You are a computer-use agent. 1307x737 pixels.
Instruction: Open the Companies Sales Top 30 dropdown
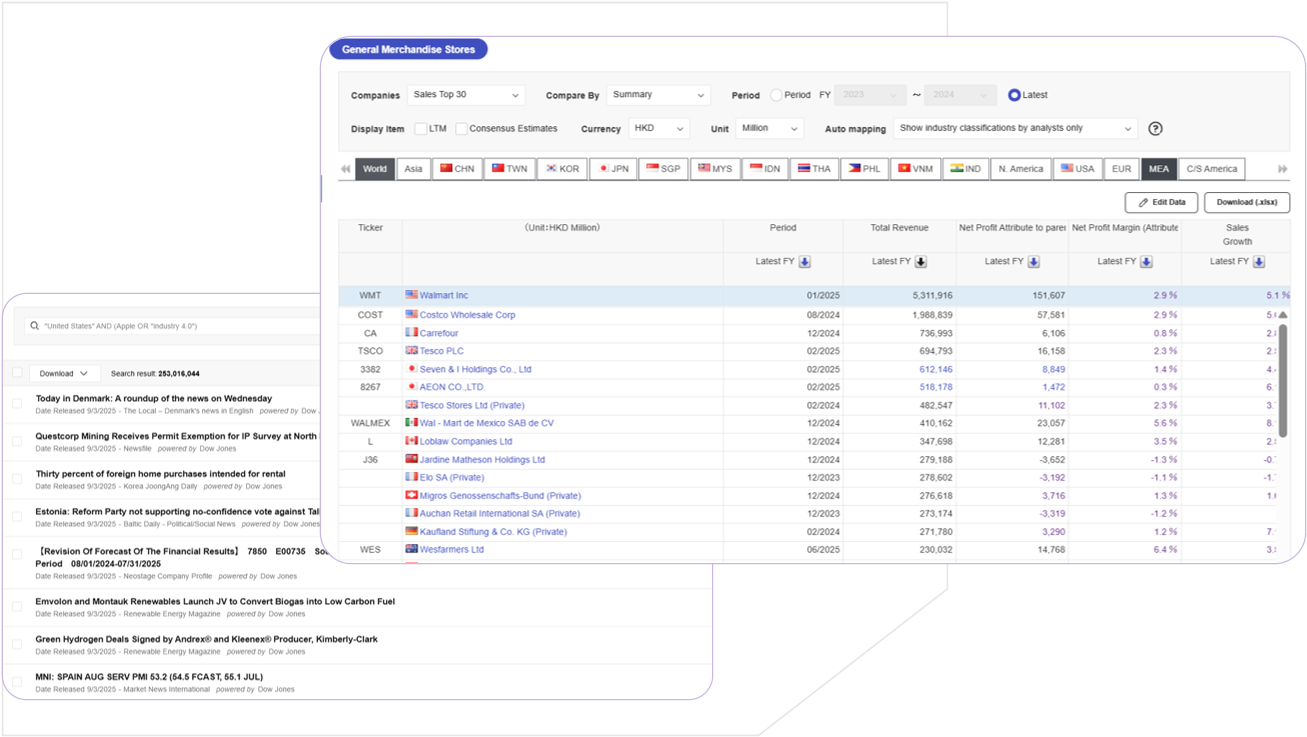tap(466, 95)
